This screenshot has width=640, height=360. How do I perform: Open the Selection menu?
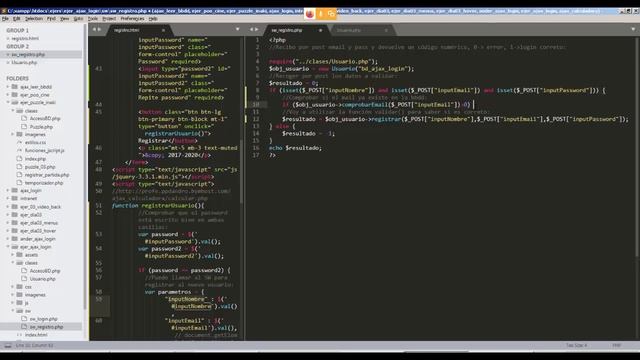(33, 19)
